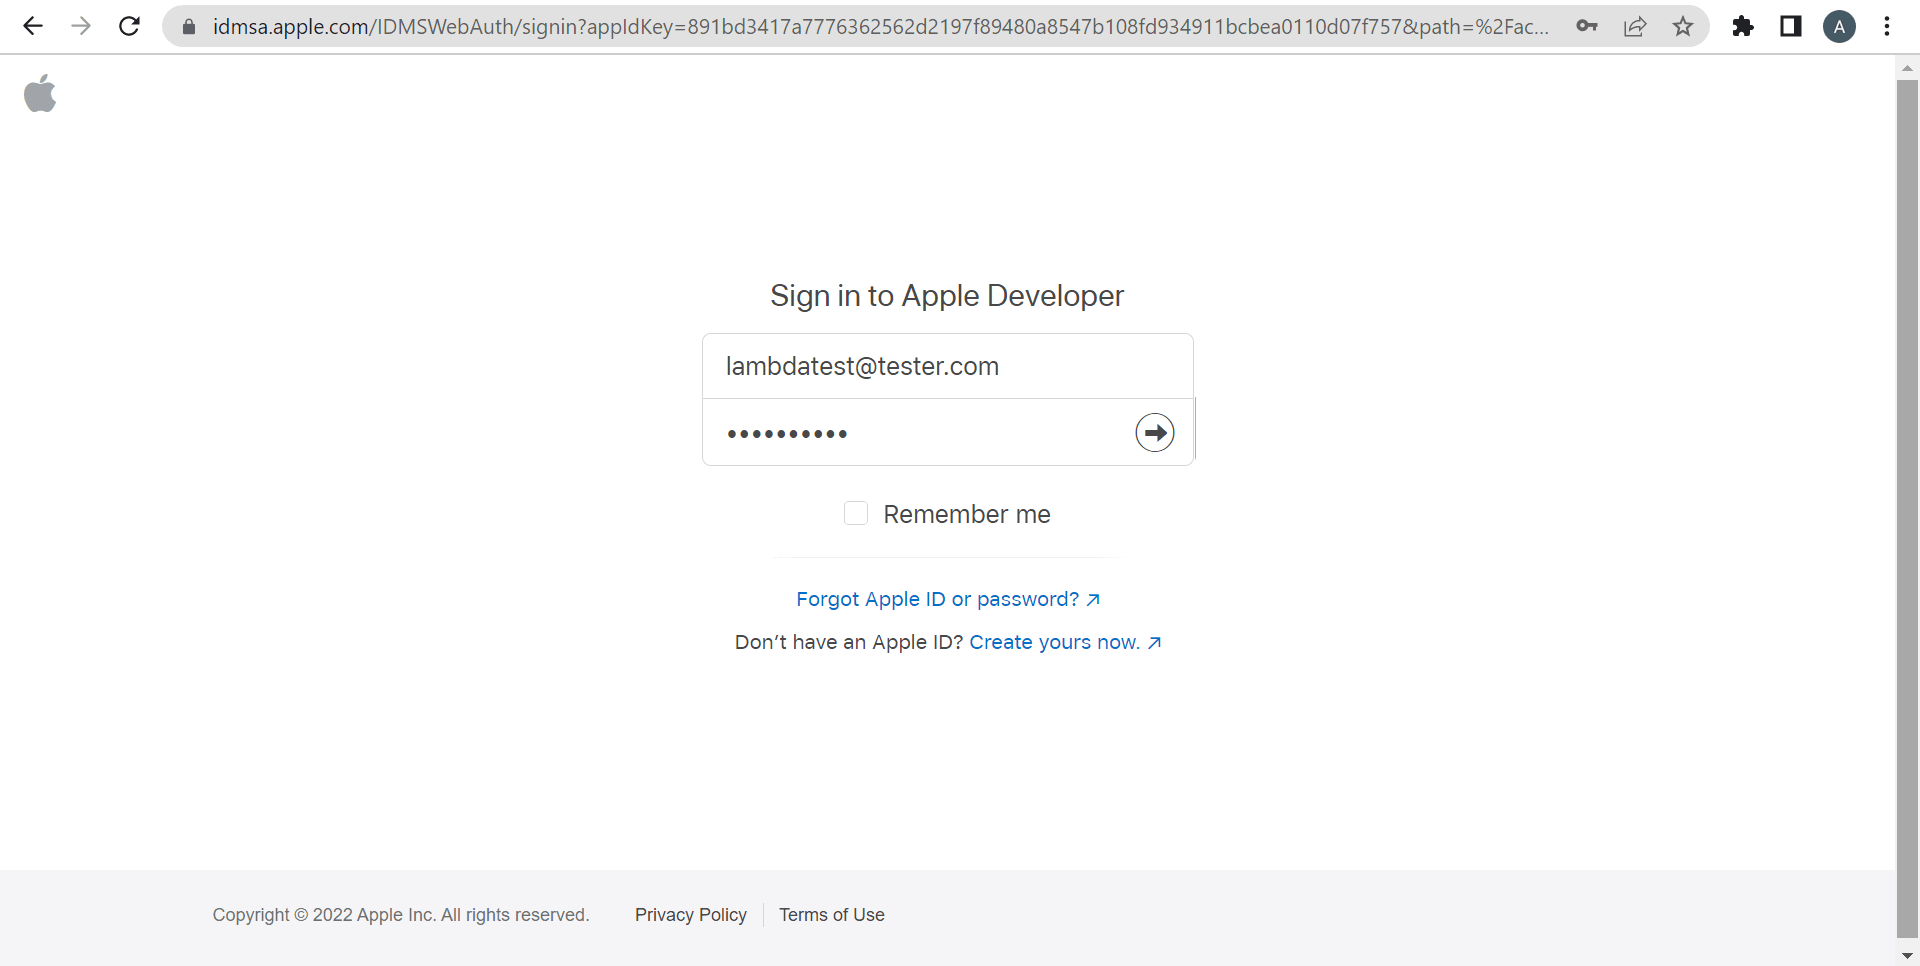Click the scrollbar down arrow
Image resolution: width=1920 pixels, height=966 pixels.
pos(1908,955)
